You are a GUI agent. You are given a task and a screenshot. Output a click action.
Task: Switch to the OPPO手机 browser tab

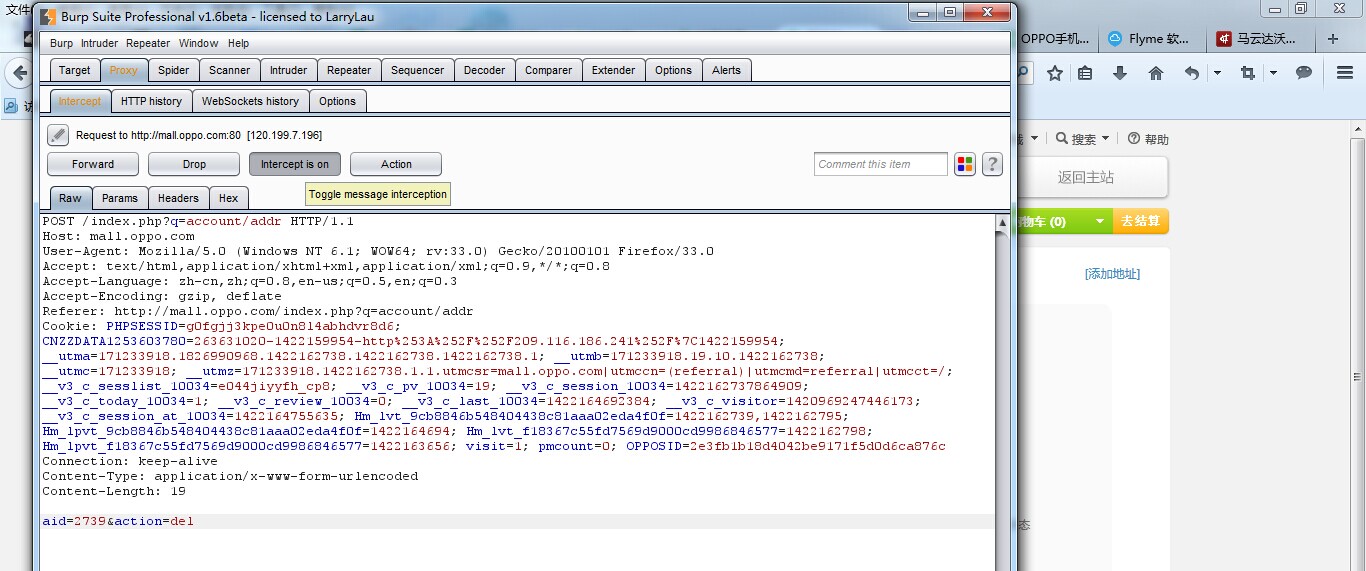(x=1056, y=39)
